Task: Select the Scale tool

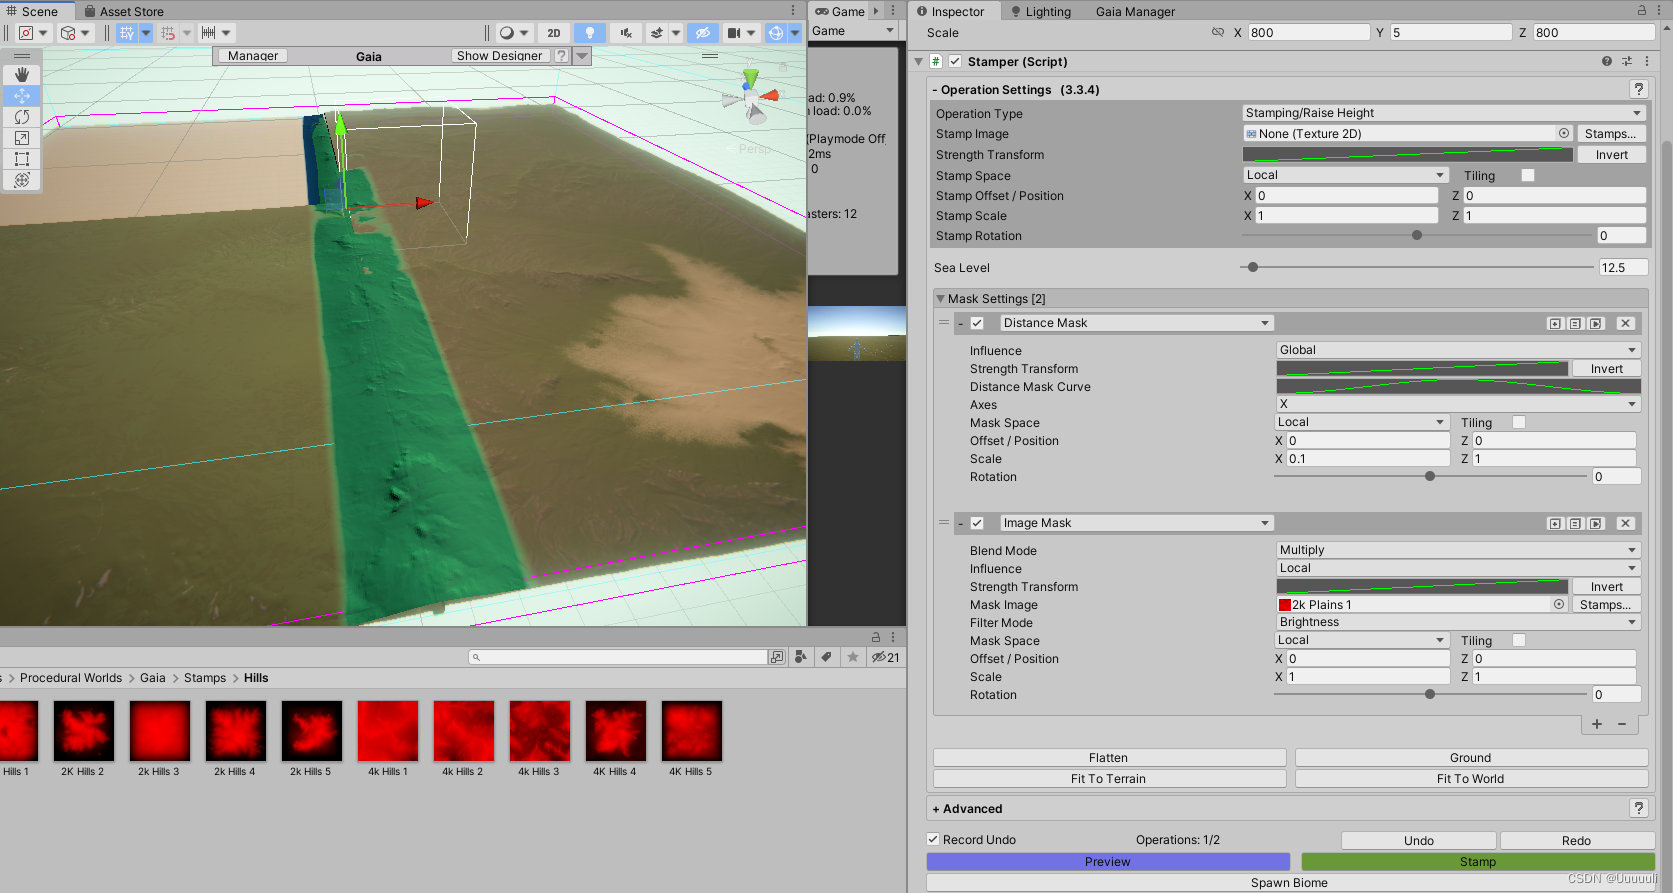Action: 21,138
